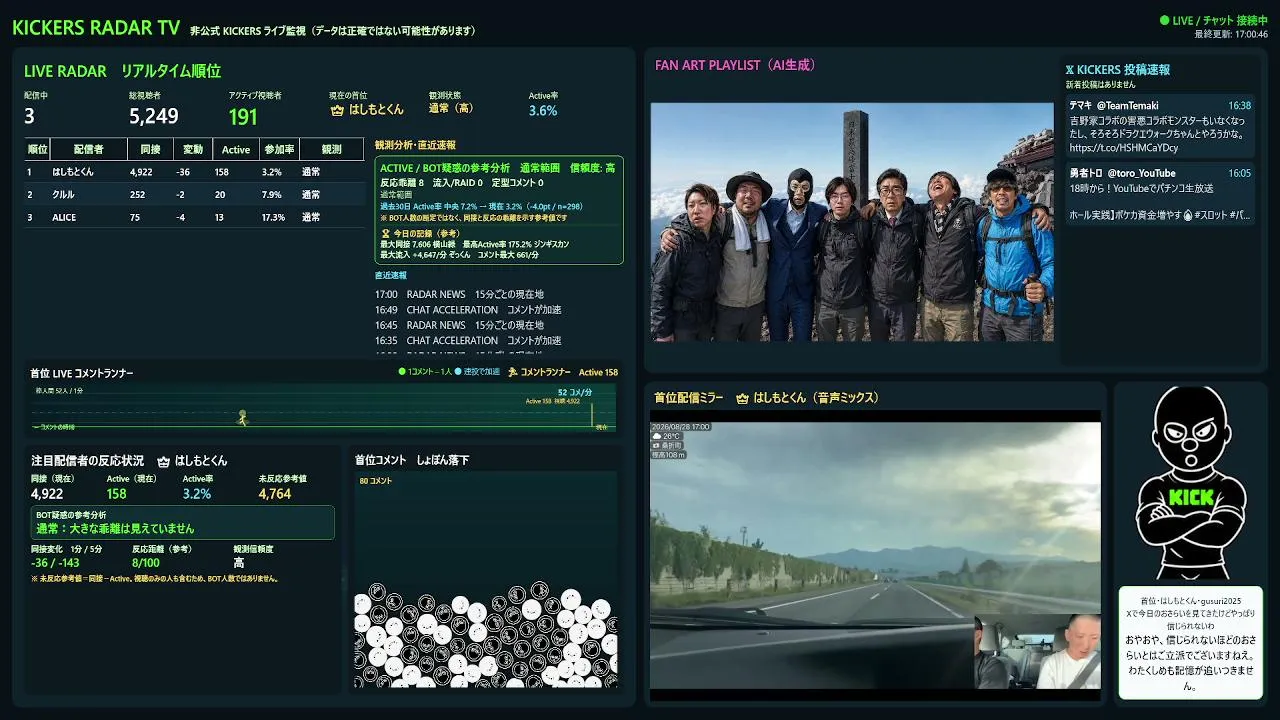Click the trophy icon next to 今日の記録
This screenshot has width=1280, height=720.
pyautogui.click(x=384, y=232)
